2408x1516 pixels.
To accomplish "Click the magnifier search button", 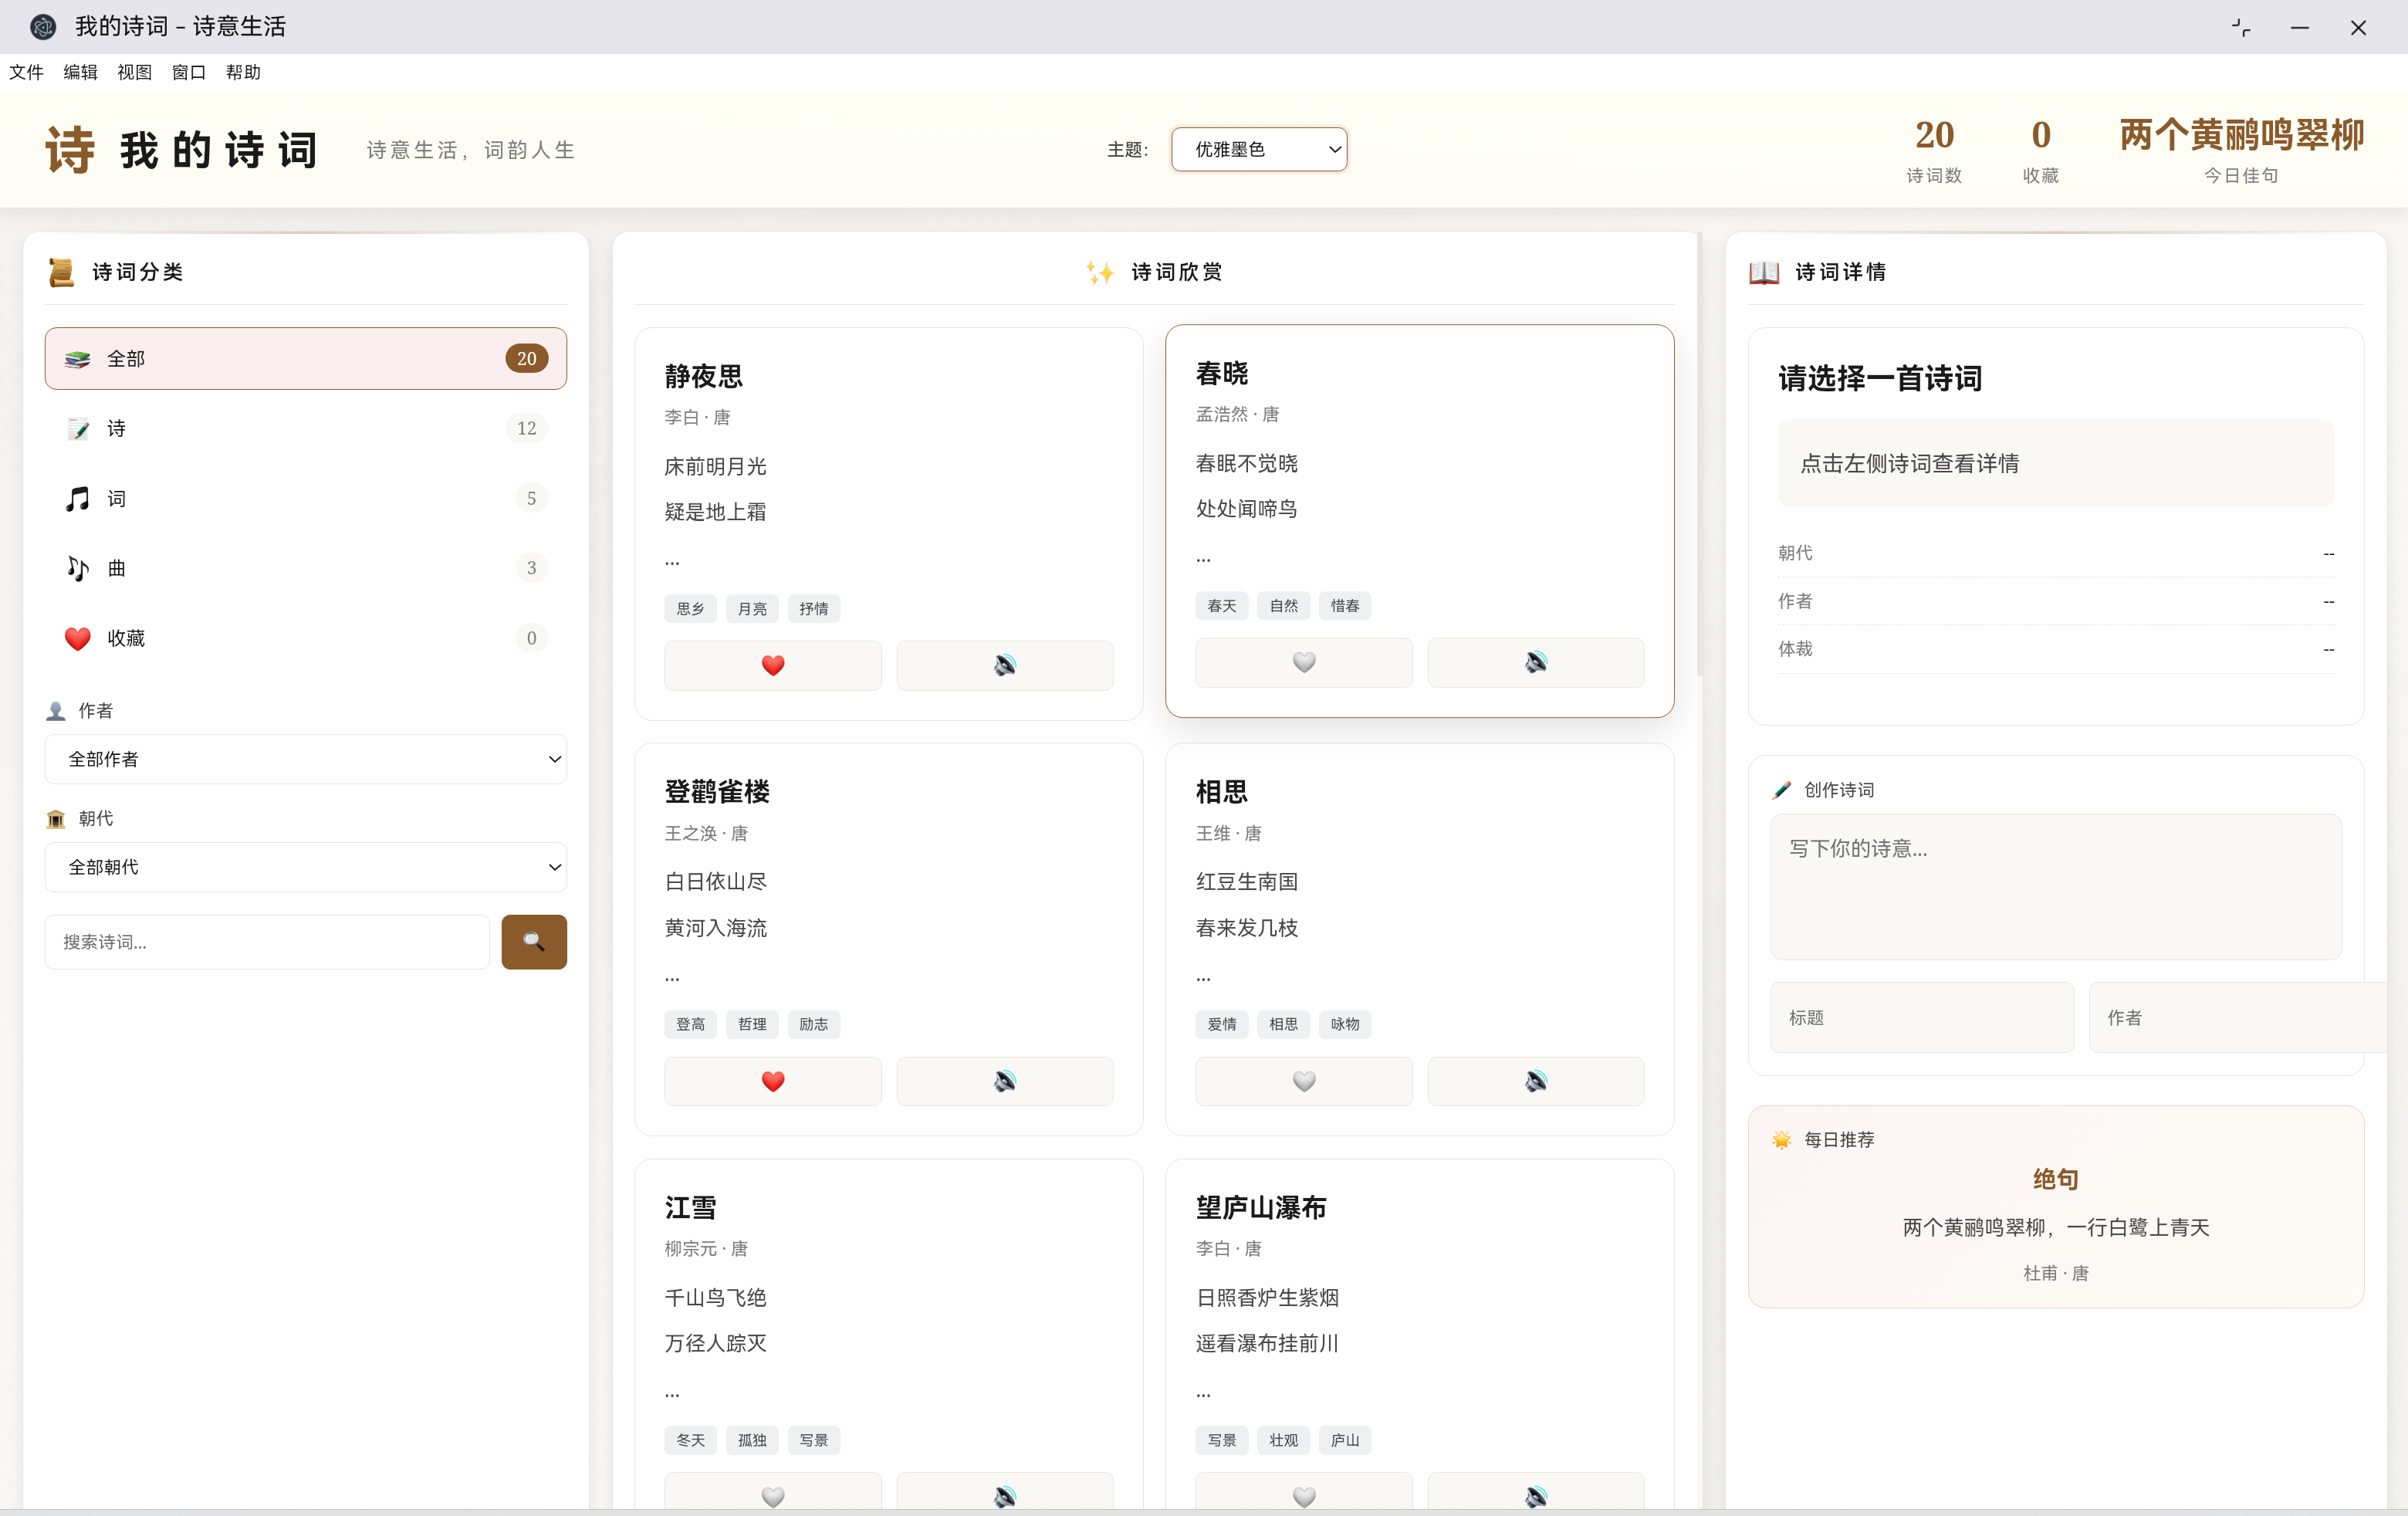I will (534, 942).
